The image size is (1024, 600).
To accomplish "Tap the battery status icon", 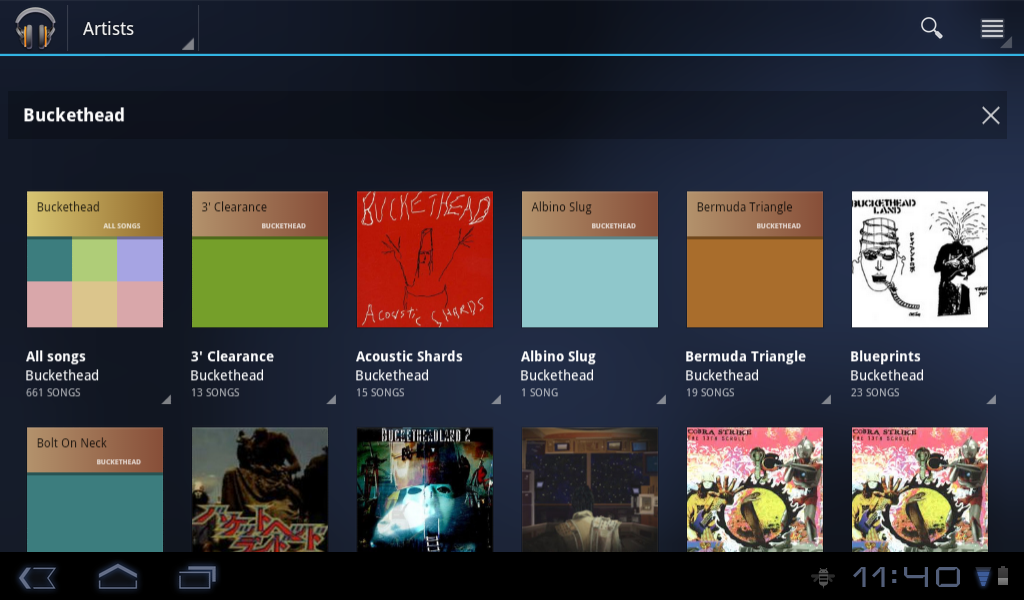I will [x=1003, y=577].
